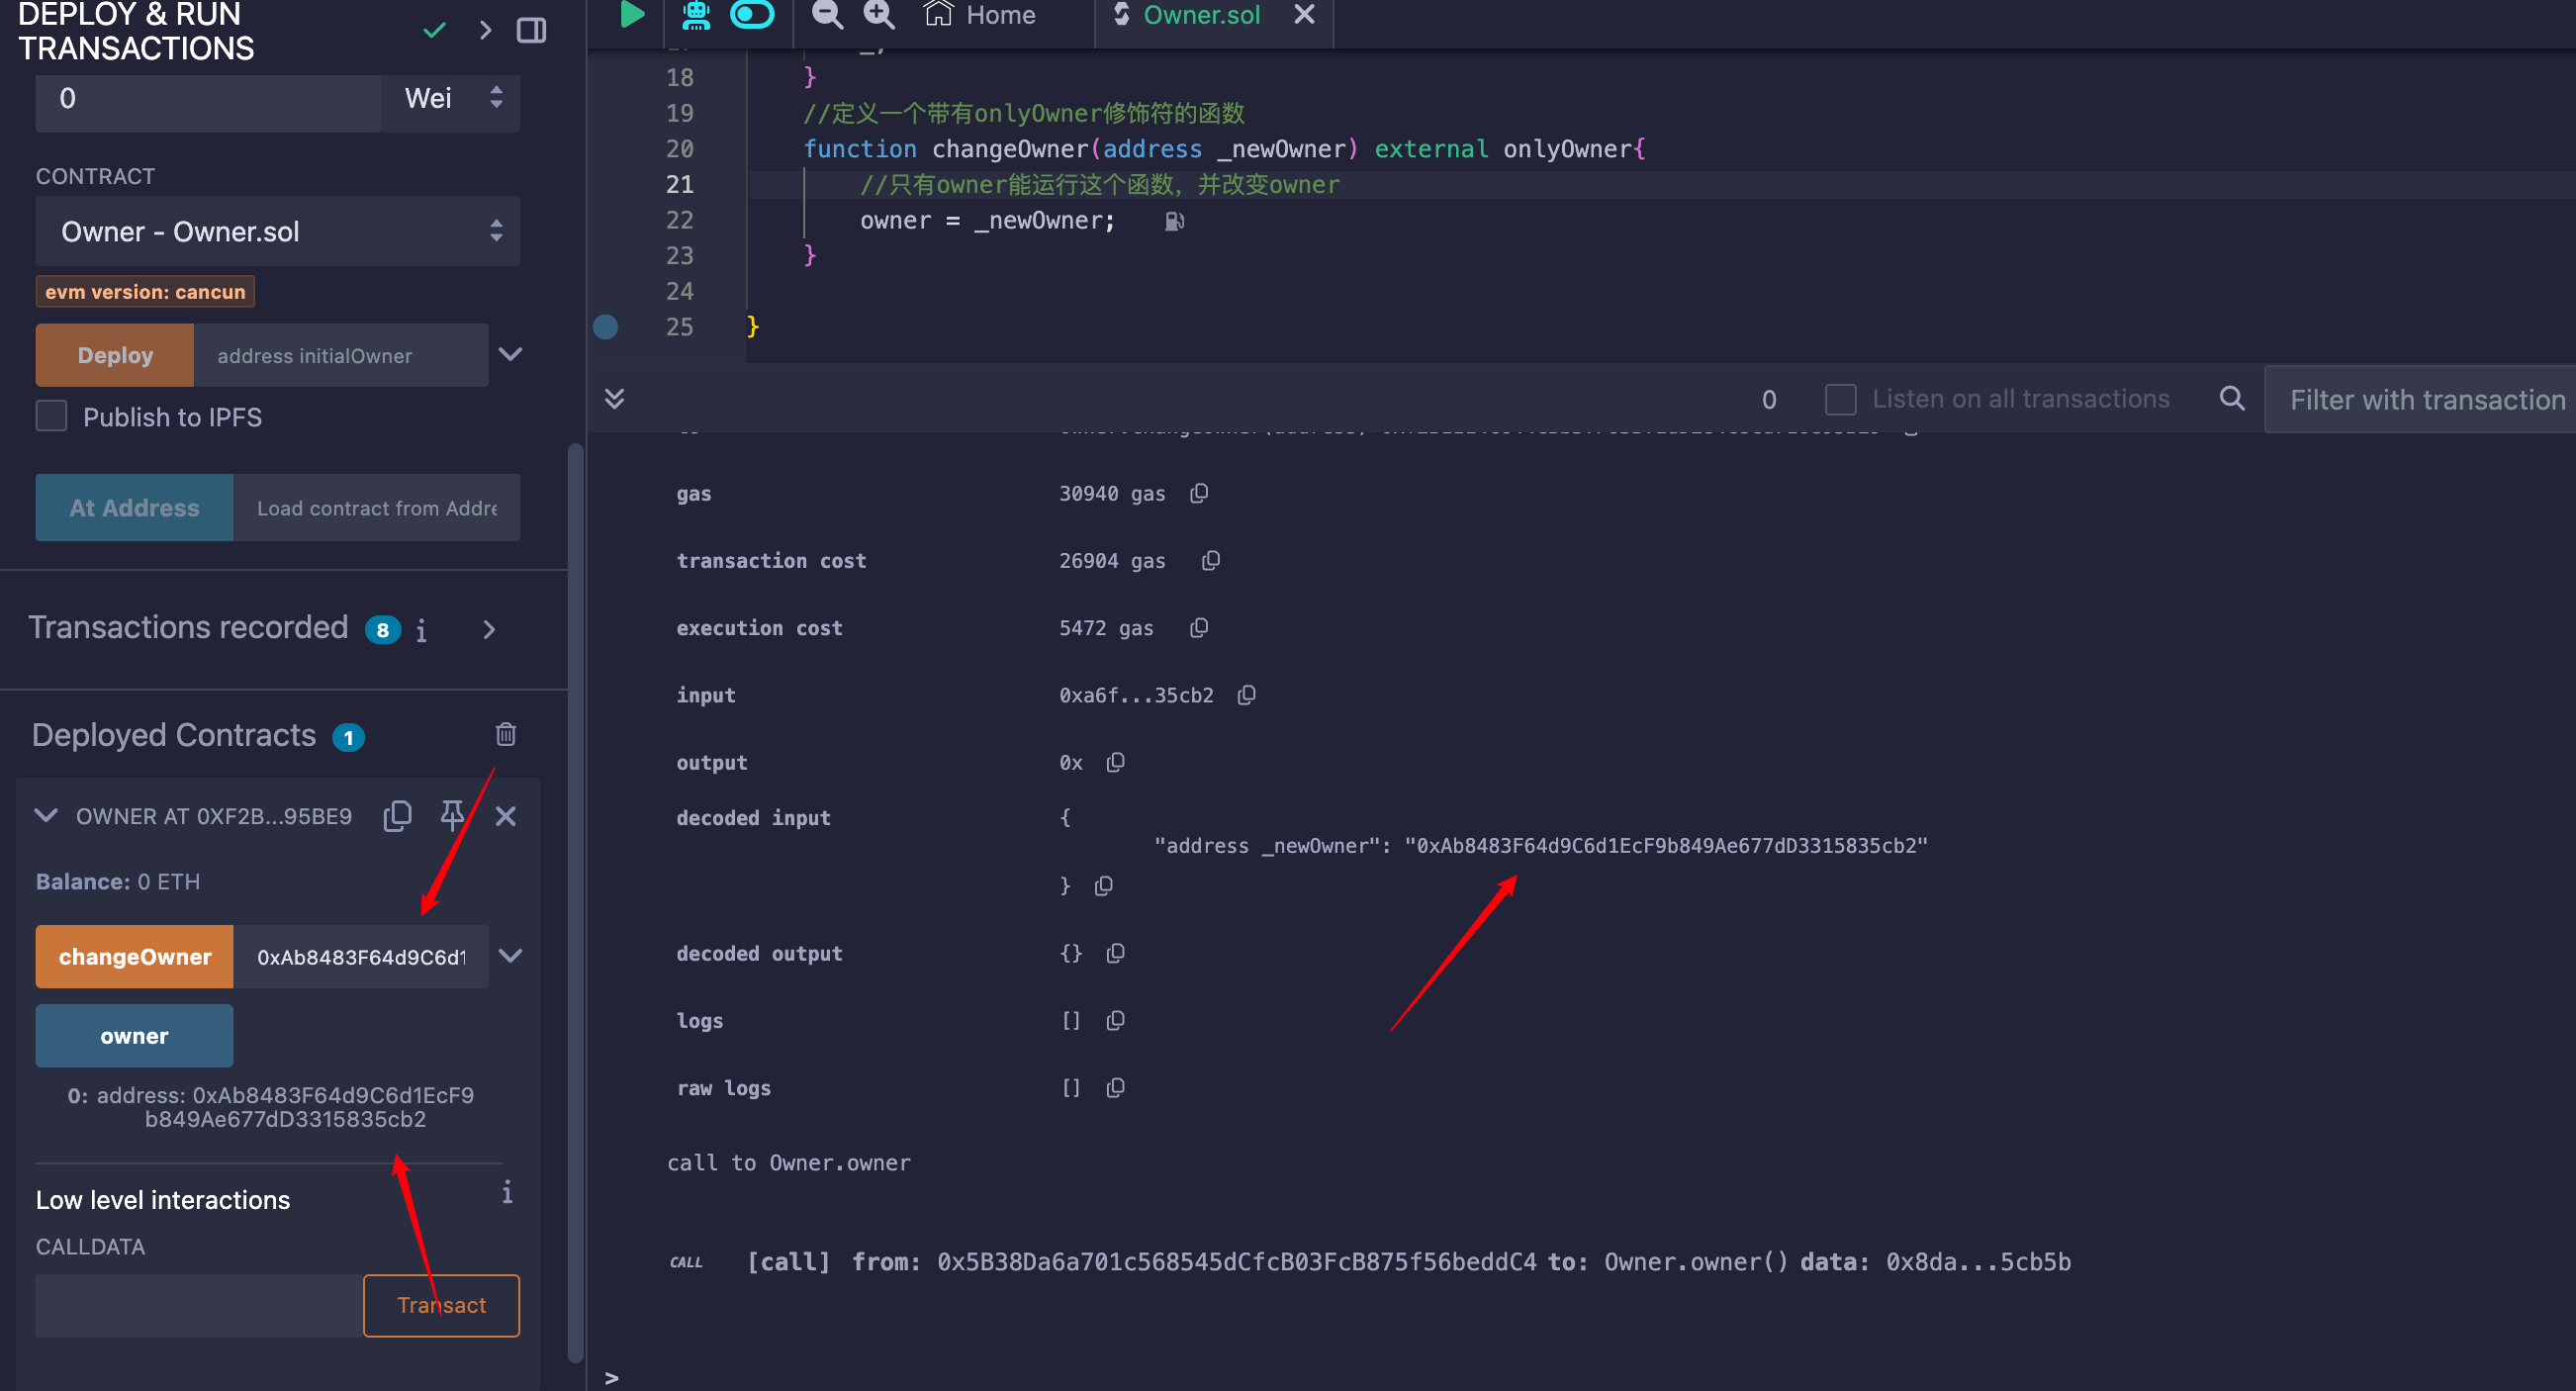
Task: Click the changeOwner function button
Action: click(x=134, y=956)
